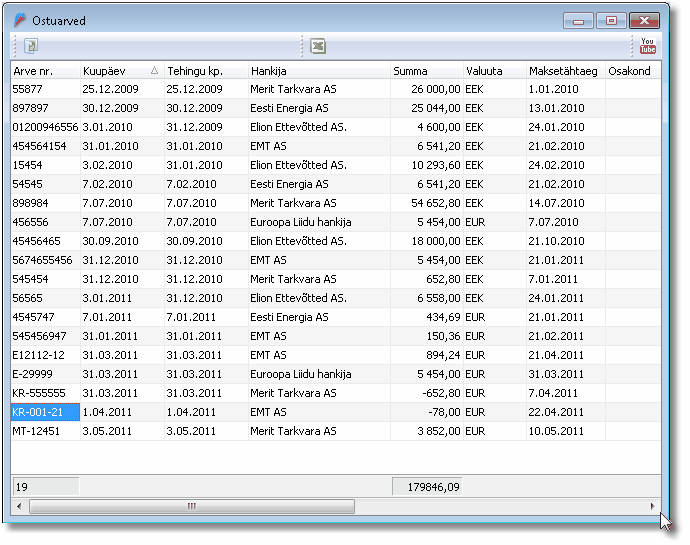Sort by the Tehingu kp. column header
The width and height of the screenshot is (690, 545).
[x=206, y=71]
